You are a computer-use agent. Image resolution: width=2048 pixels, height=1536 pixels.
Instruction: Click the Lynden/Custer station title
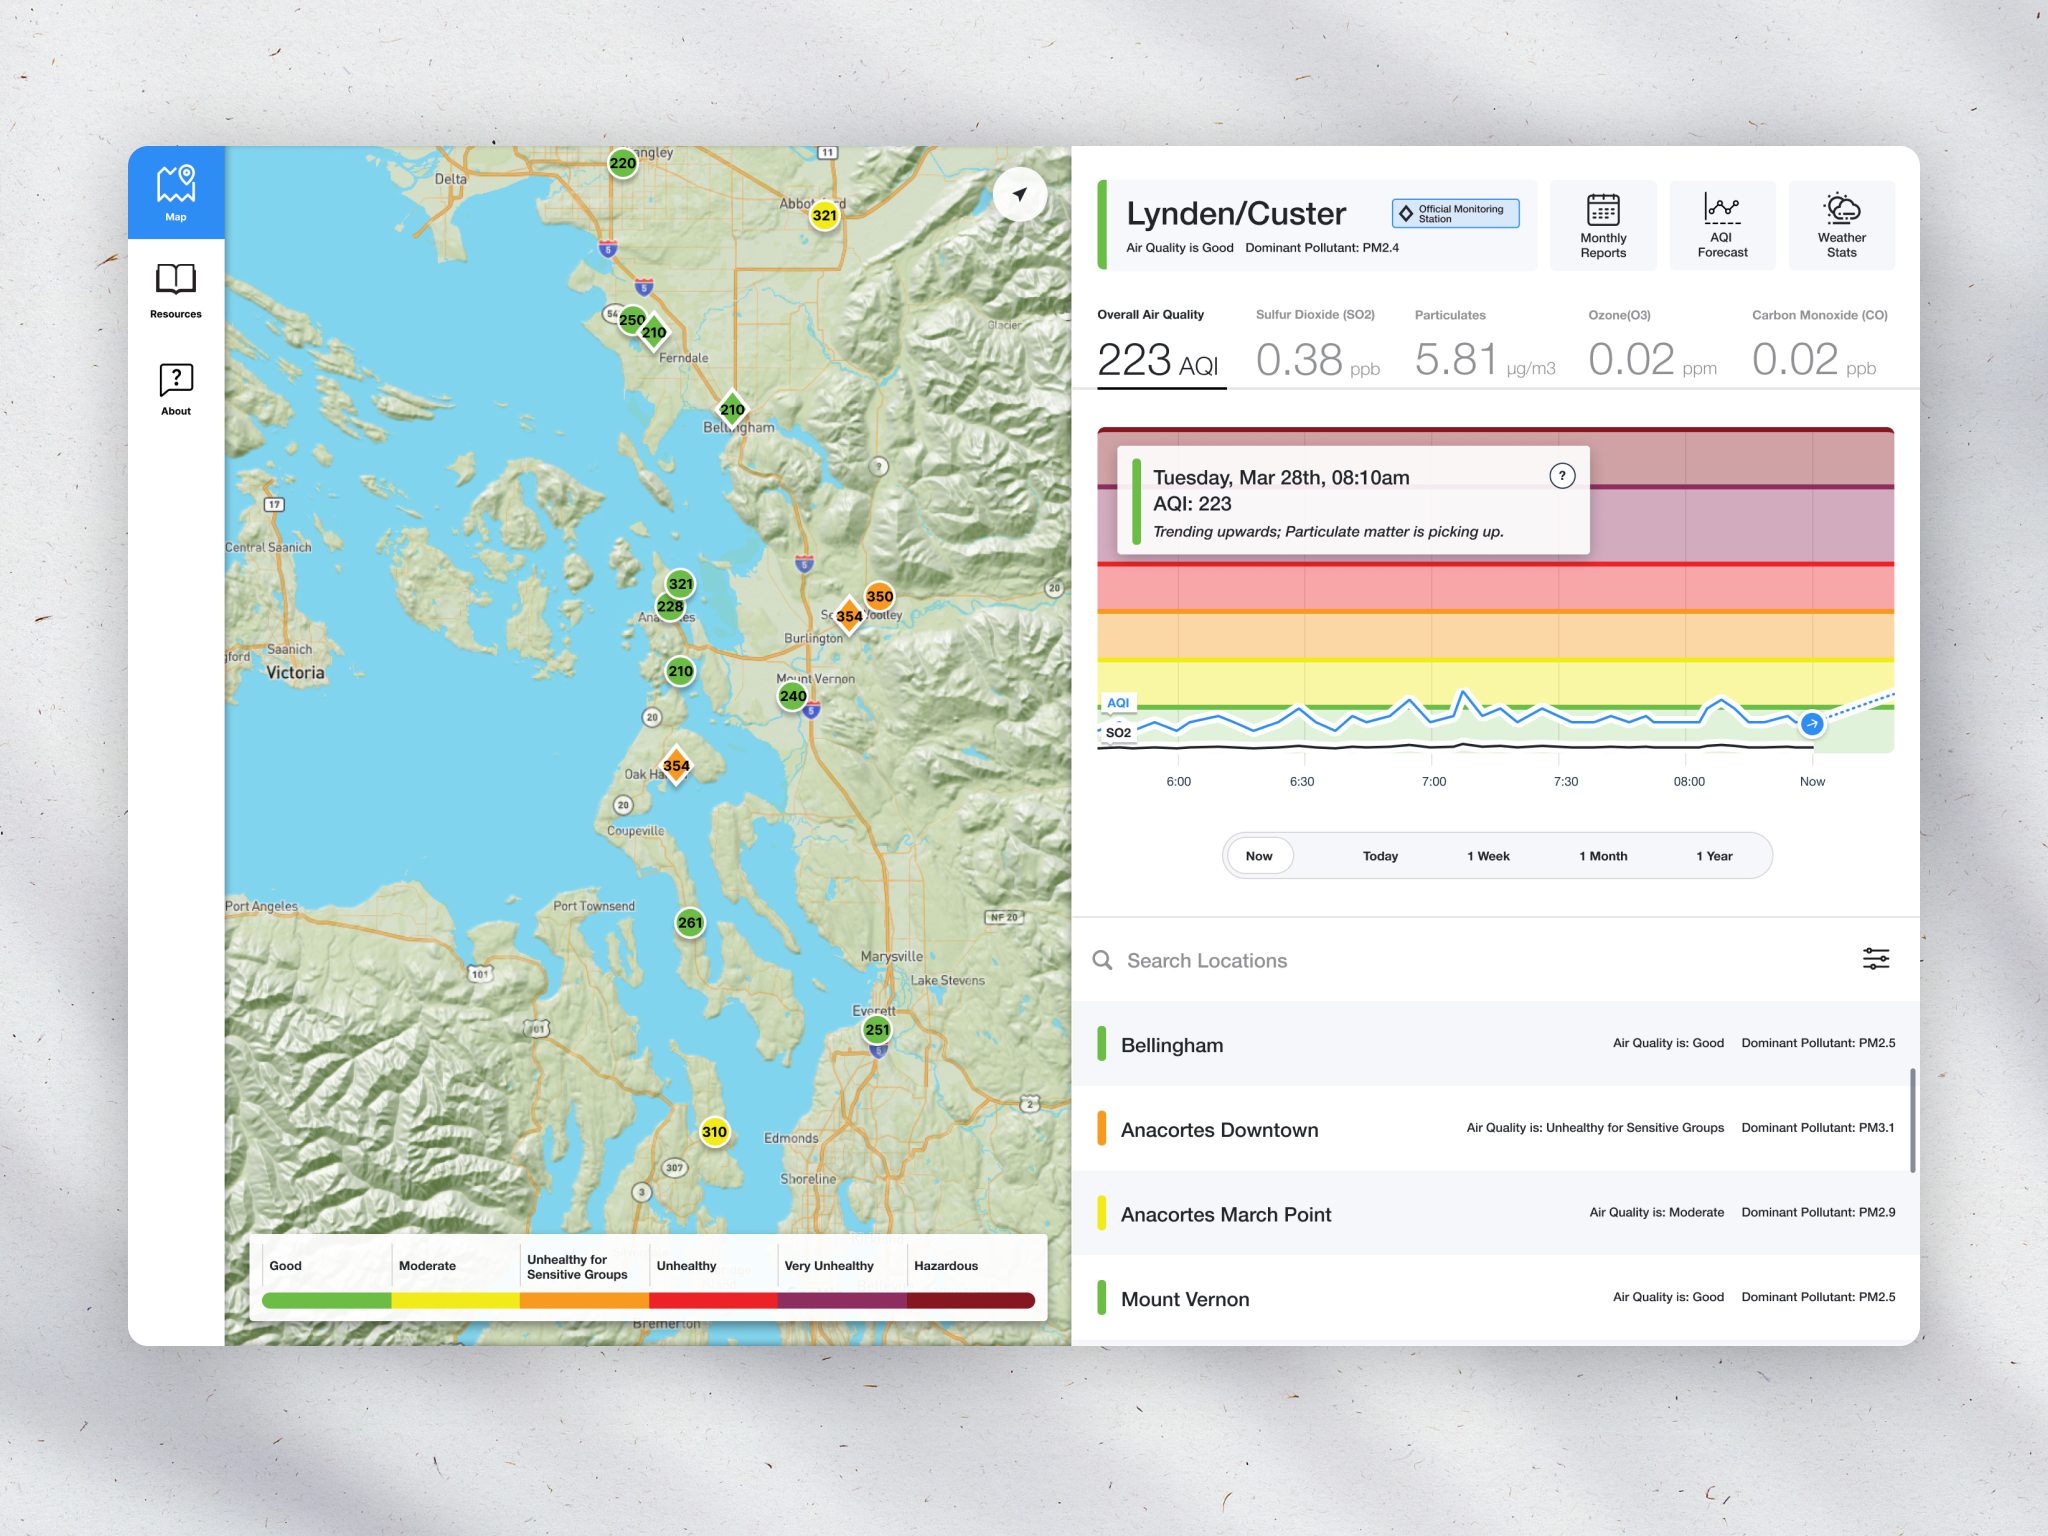tap(1236, 213)
